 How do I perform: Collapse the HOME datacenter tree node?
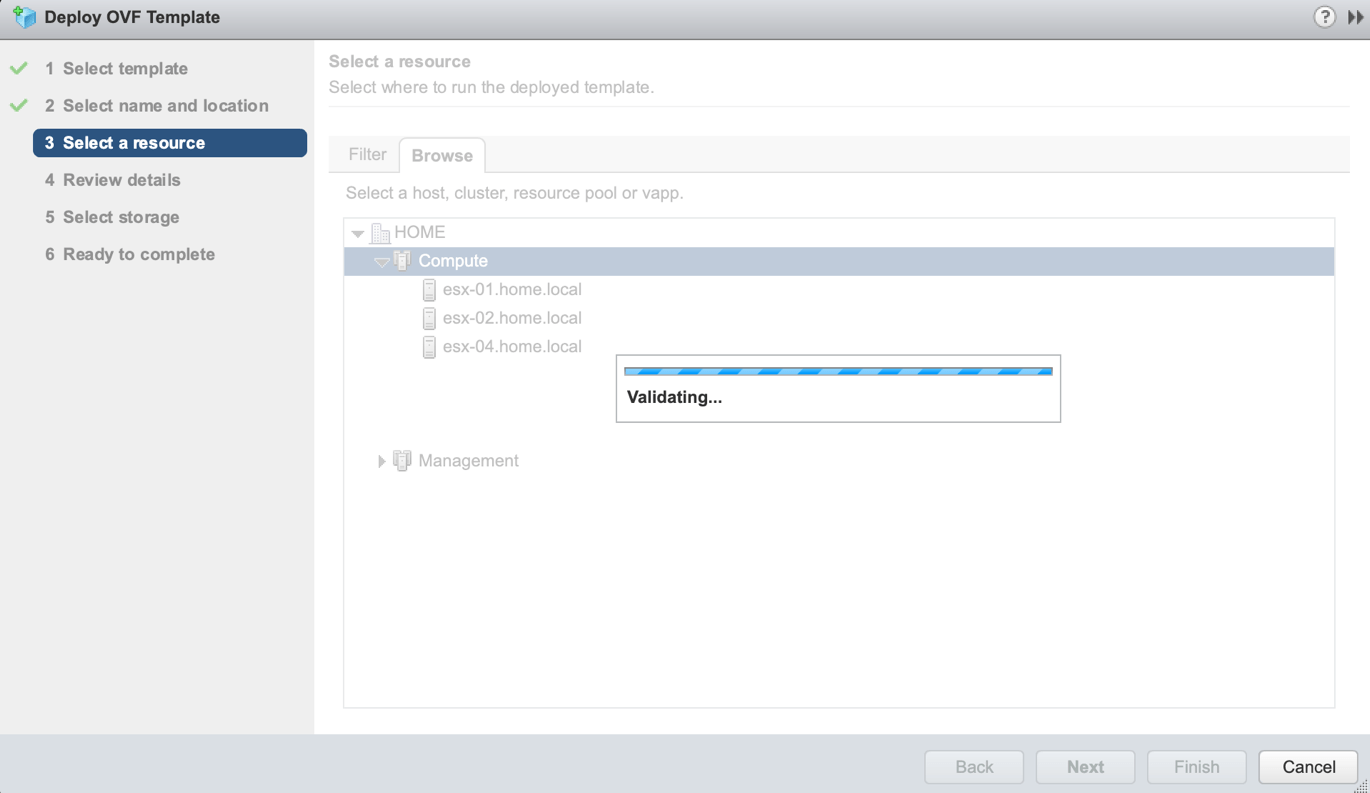[x=358, y=234]
